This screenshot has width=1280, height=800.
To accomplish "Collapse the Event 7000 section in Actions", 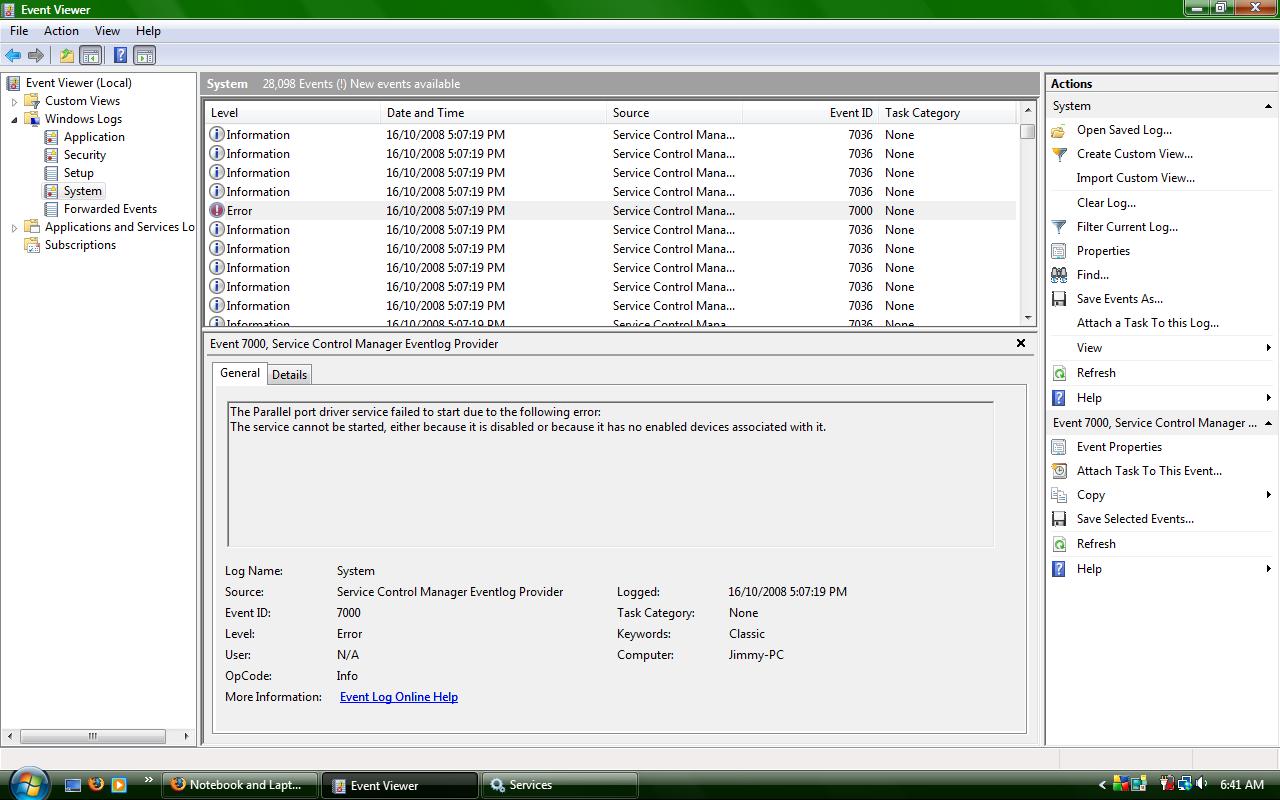I will tap(1268, 423).
